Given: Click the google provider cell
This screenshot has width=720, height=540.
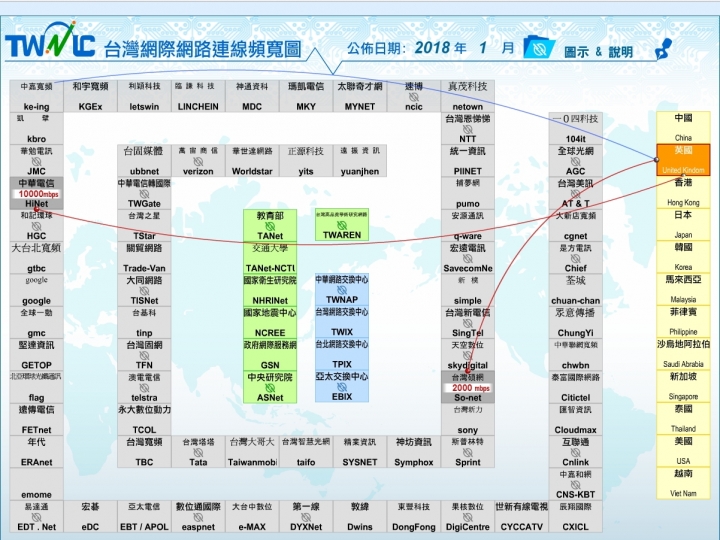Looking at the screenshot, I should pos(37,291).
